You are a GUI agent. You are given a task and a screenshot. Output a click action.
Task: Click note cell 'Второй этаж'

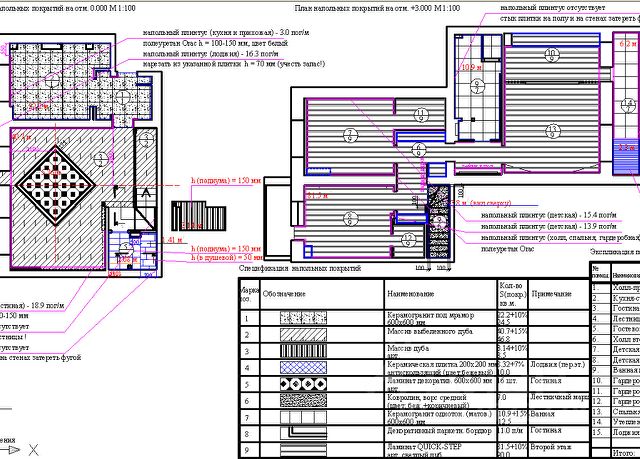click(x=549, y=447)
